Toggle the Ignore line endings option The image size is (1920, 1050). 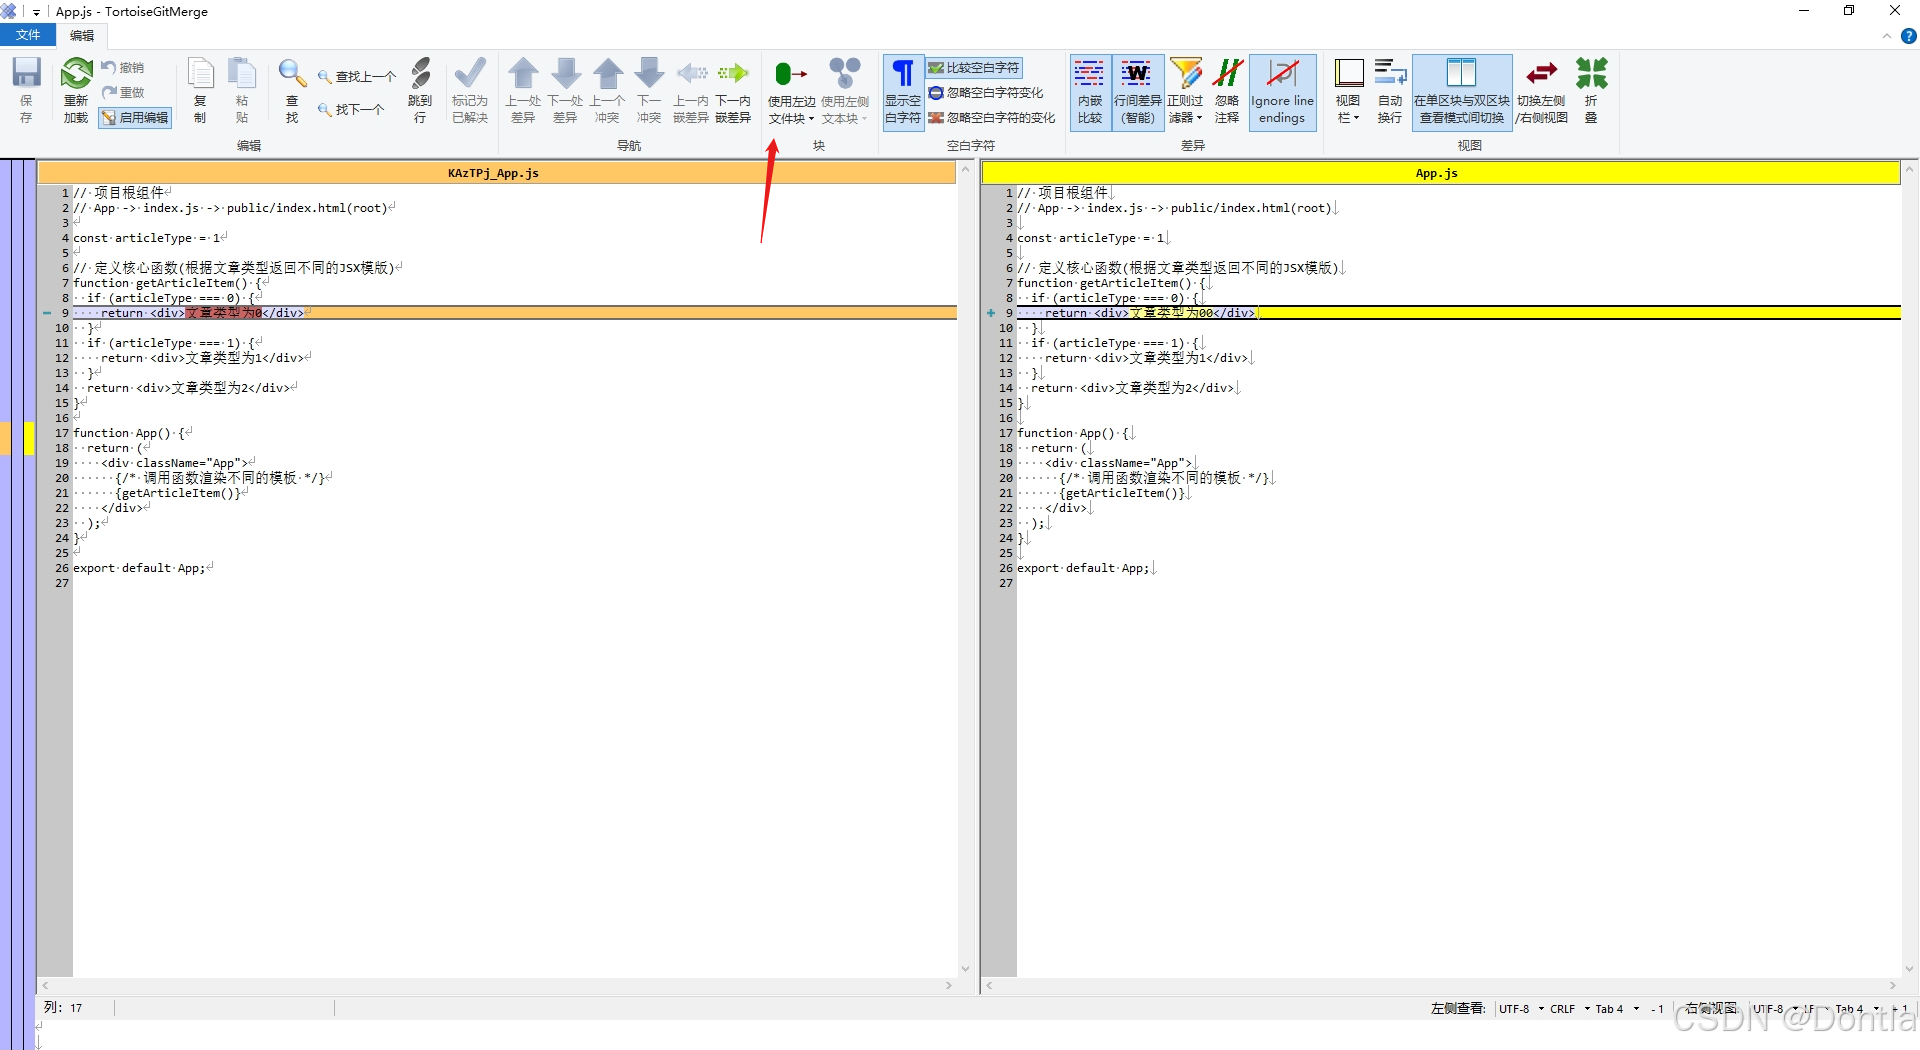pos(1282,90)
